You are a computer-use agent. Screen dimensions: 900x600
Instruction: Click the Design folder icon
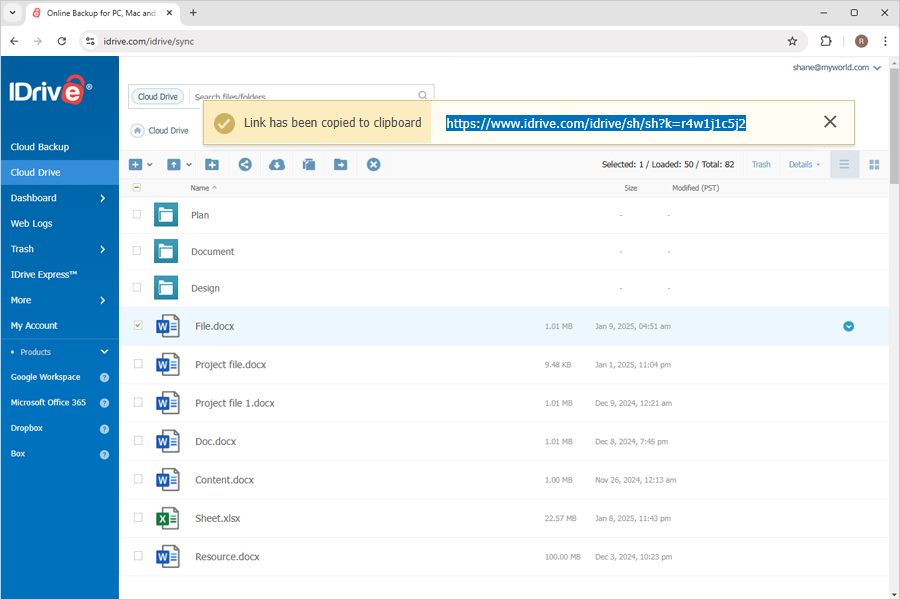click(x=166, y=288)
